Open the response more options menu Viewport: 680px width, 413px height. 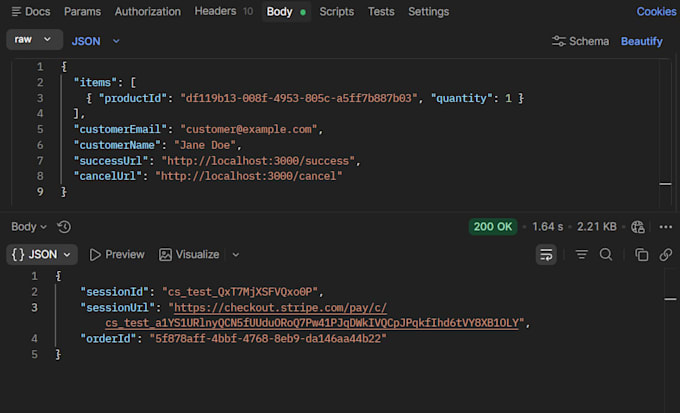pyautogui.click(x=665, y=227)
